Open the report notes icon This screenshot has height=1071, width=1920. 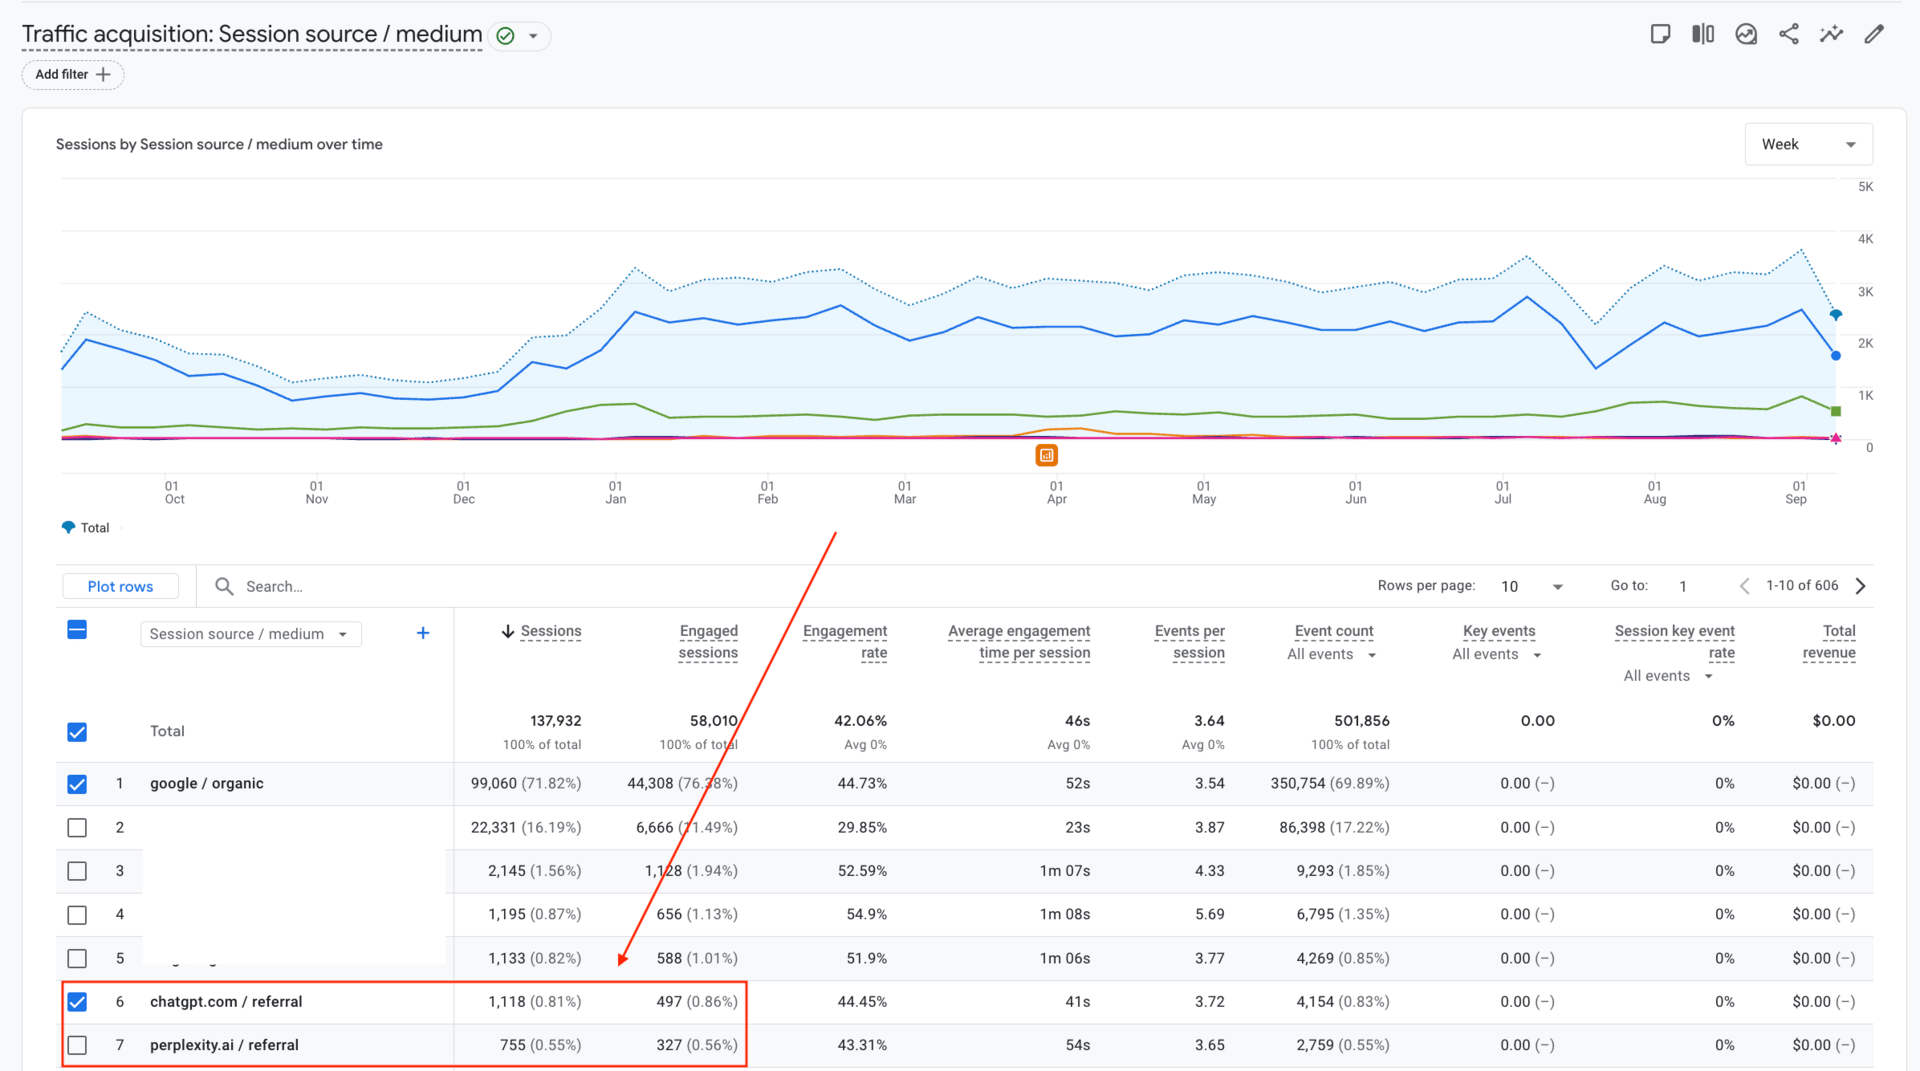click(1660, 34)
